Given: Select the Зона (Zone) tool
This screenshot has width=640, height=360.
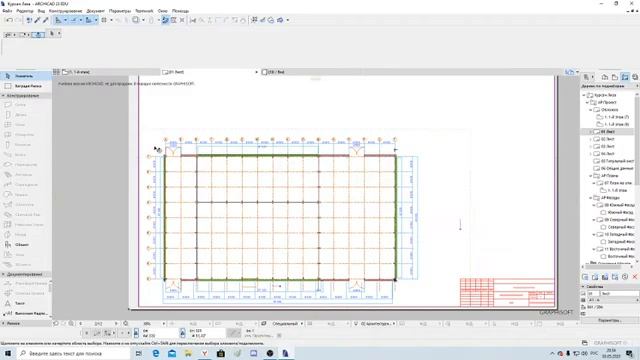Looking at the screenshot, I should (25, 255).
